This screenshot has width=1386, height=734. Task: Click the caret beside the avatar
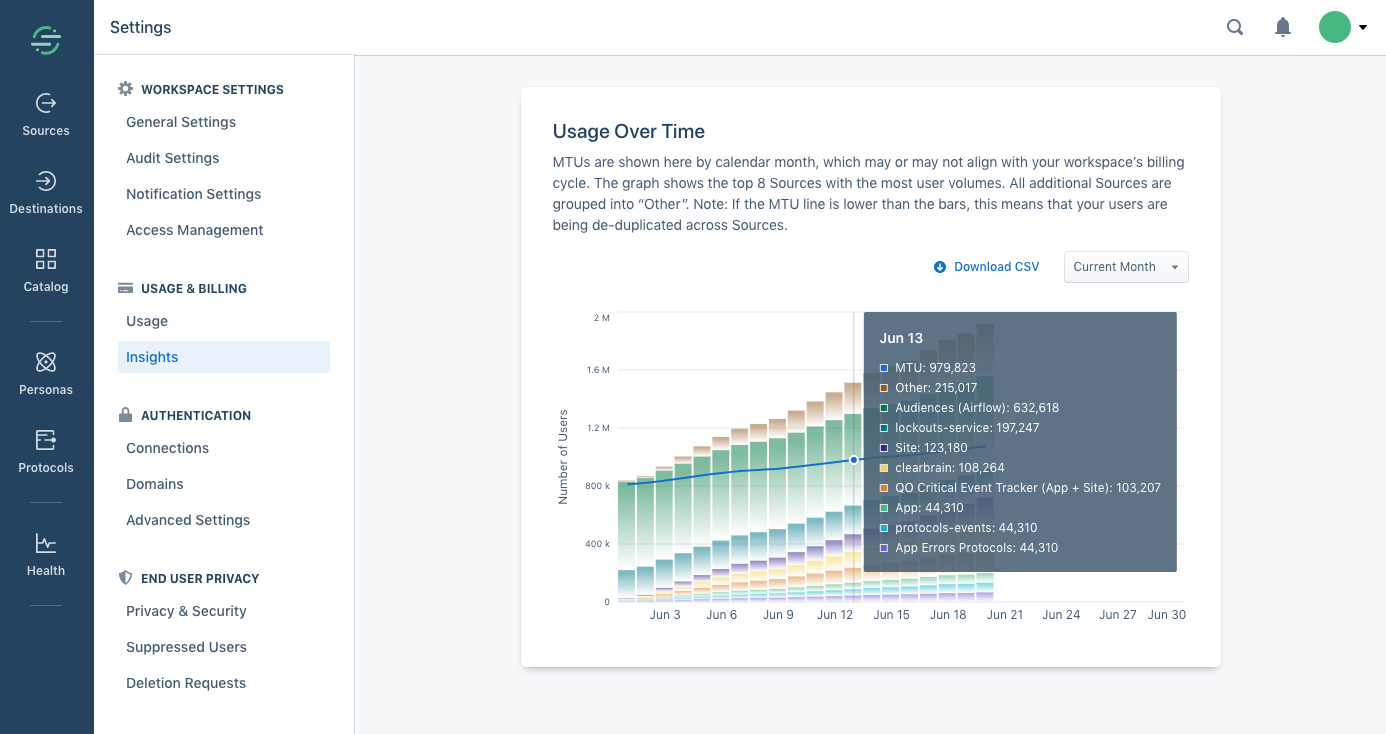pyautogui.click(x=1363, y=28)
